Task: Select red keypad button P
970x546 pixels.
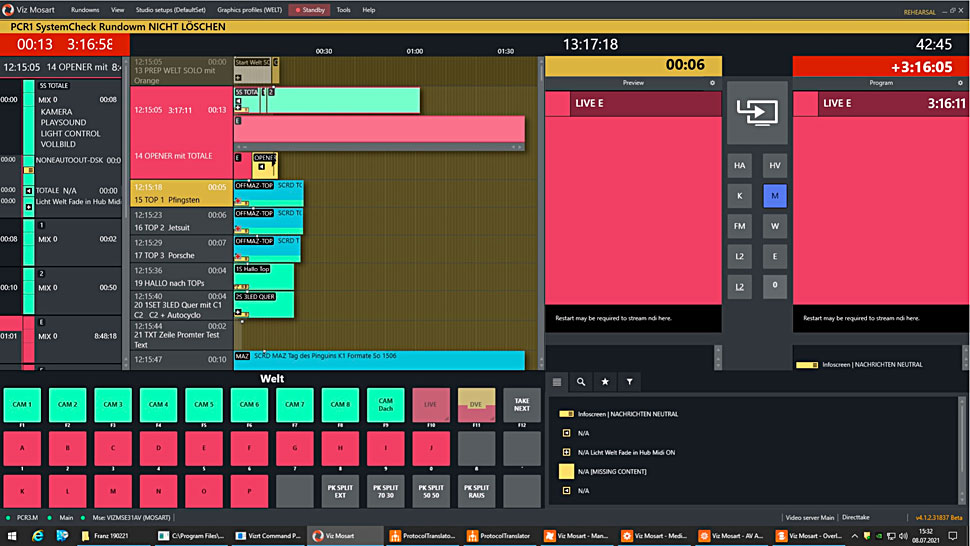Action: click(249, 492)
